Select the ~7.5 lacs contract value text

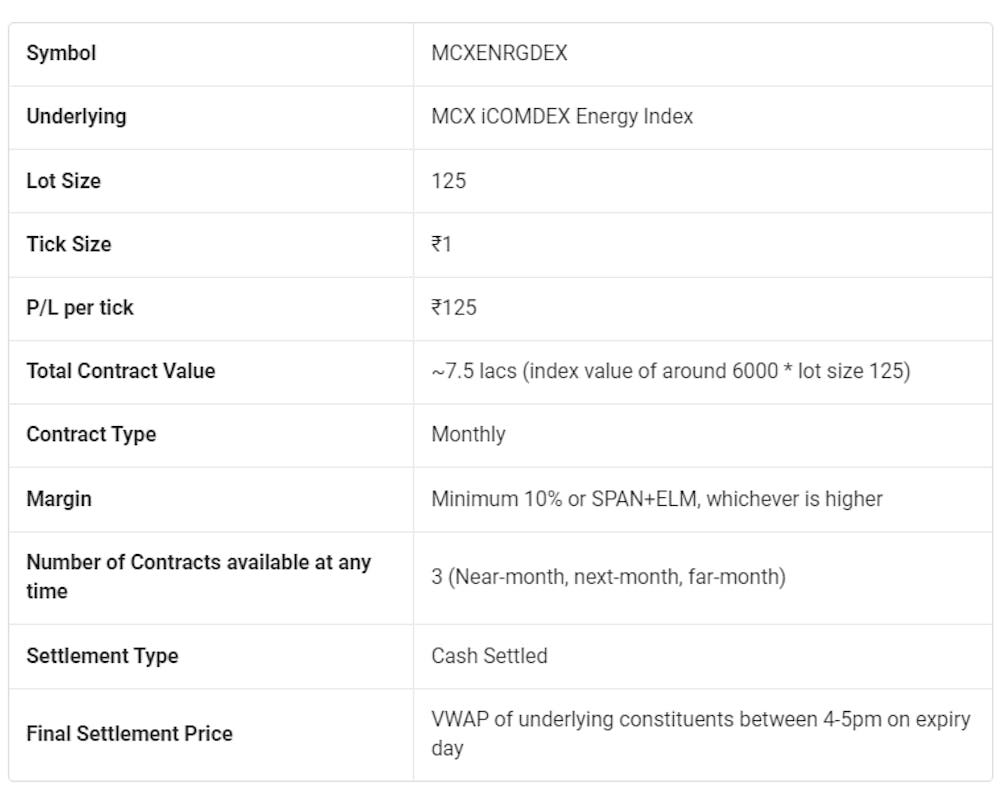click(671, 371)
